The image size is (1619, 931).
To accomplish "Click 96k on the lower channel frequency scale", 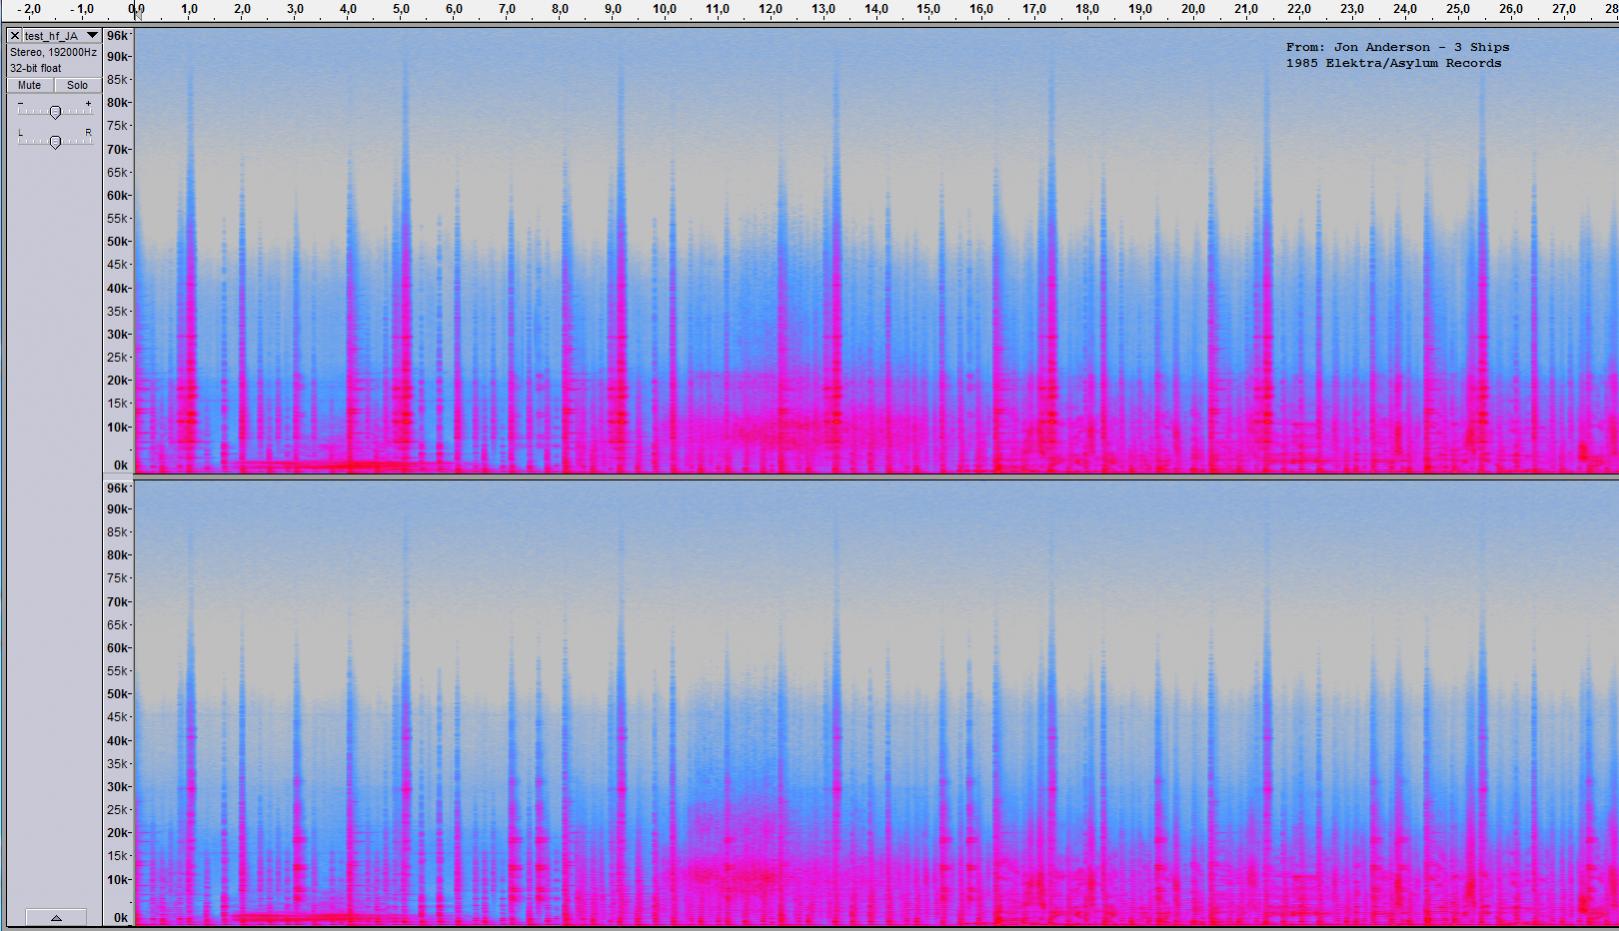I will (x=118, y=488).
